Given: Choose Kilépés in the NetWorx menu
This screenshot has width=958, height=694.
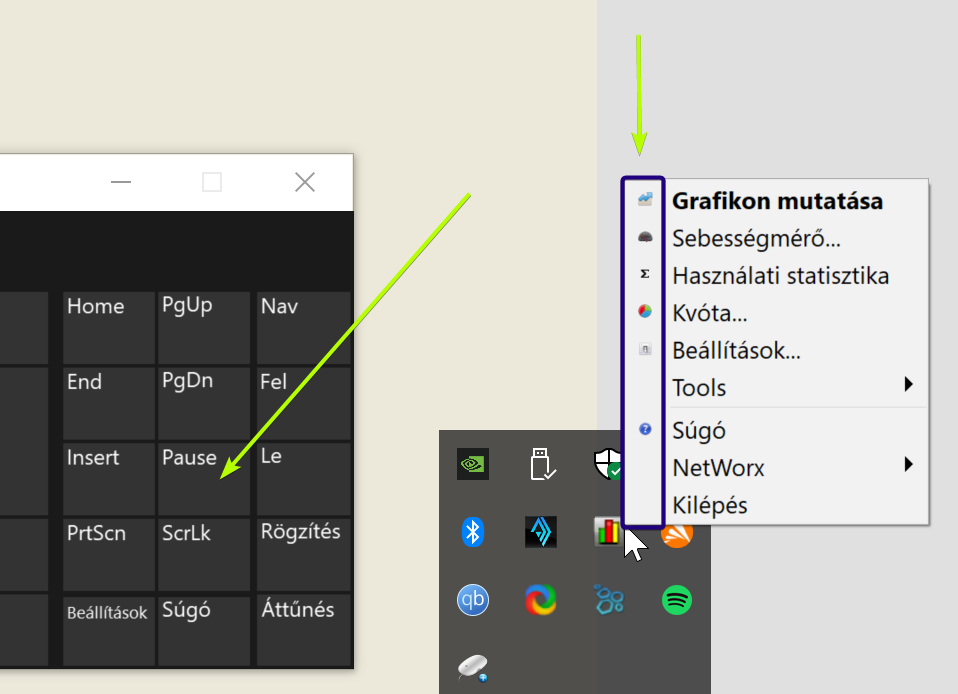Looking at the screenshot, I should click(x=710, y=505).
